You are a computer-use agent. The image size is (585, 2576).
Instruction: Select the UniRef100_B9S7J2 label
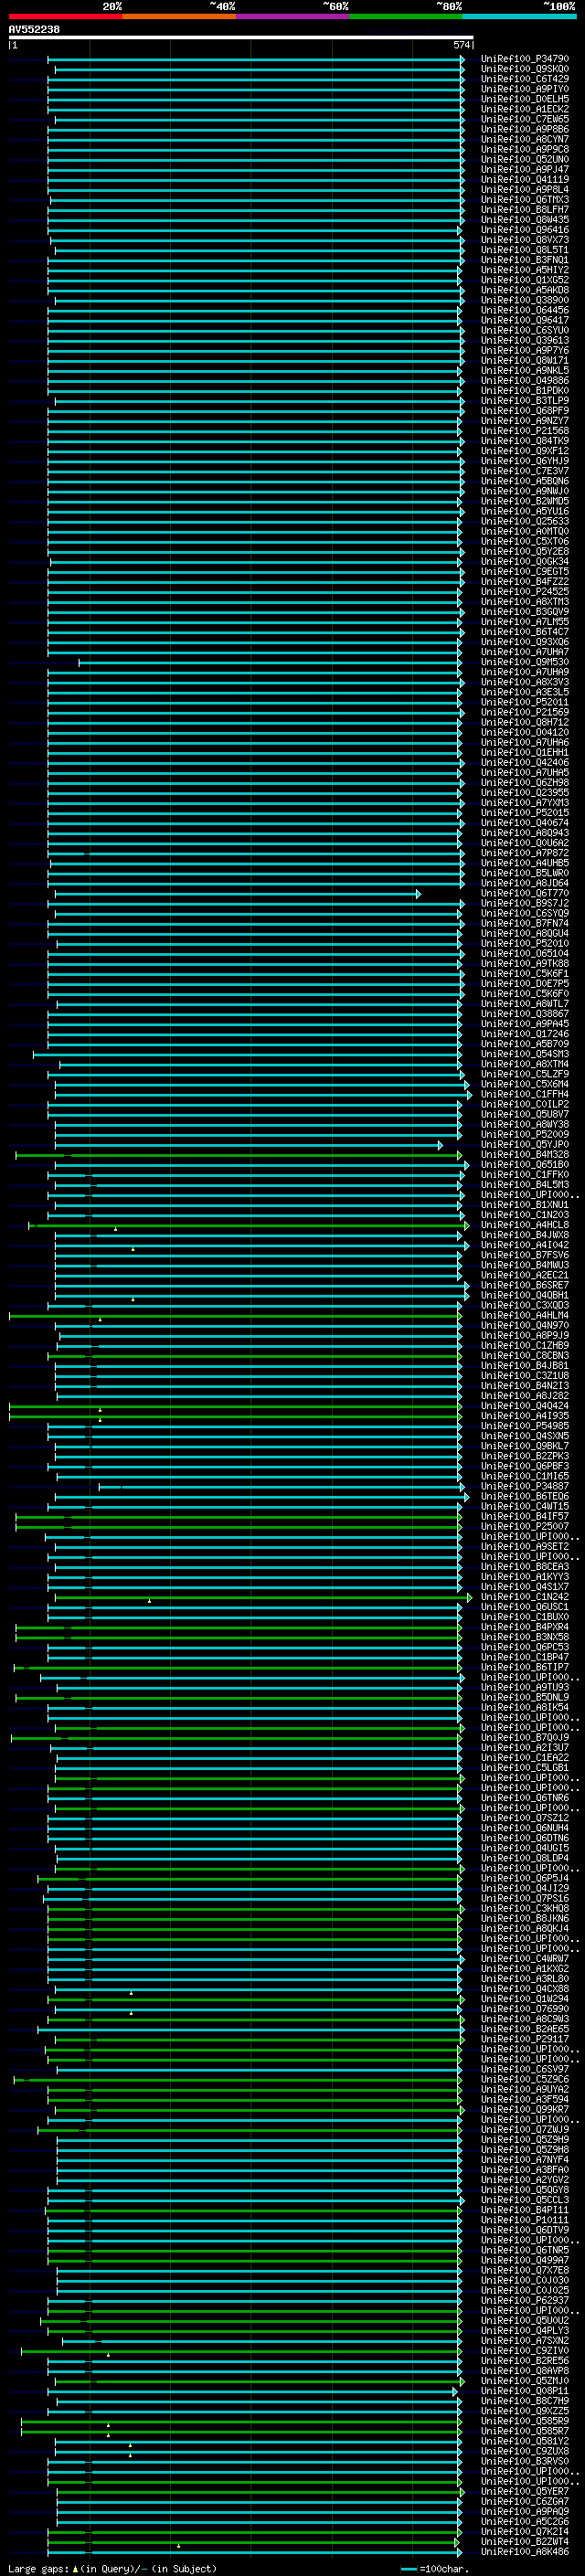[x=524, y=903]
